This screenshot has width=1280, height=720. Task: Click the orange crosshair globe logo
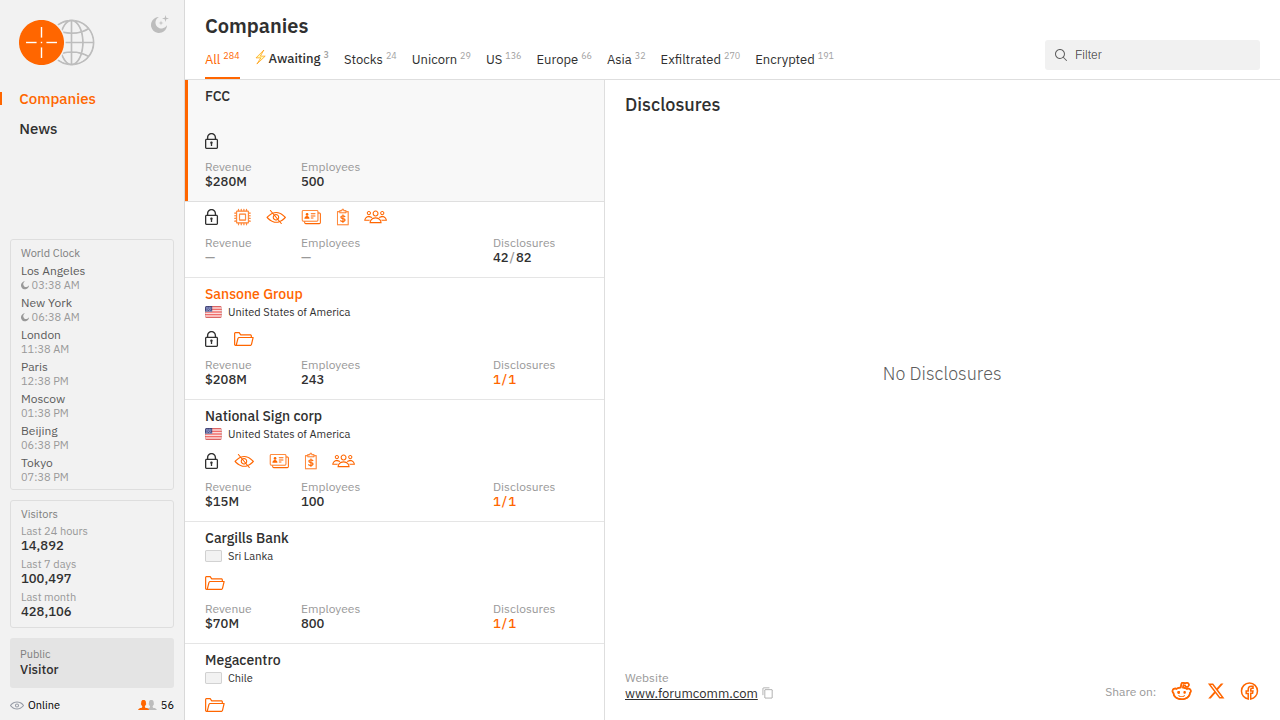click(x=56, y=42)
